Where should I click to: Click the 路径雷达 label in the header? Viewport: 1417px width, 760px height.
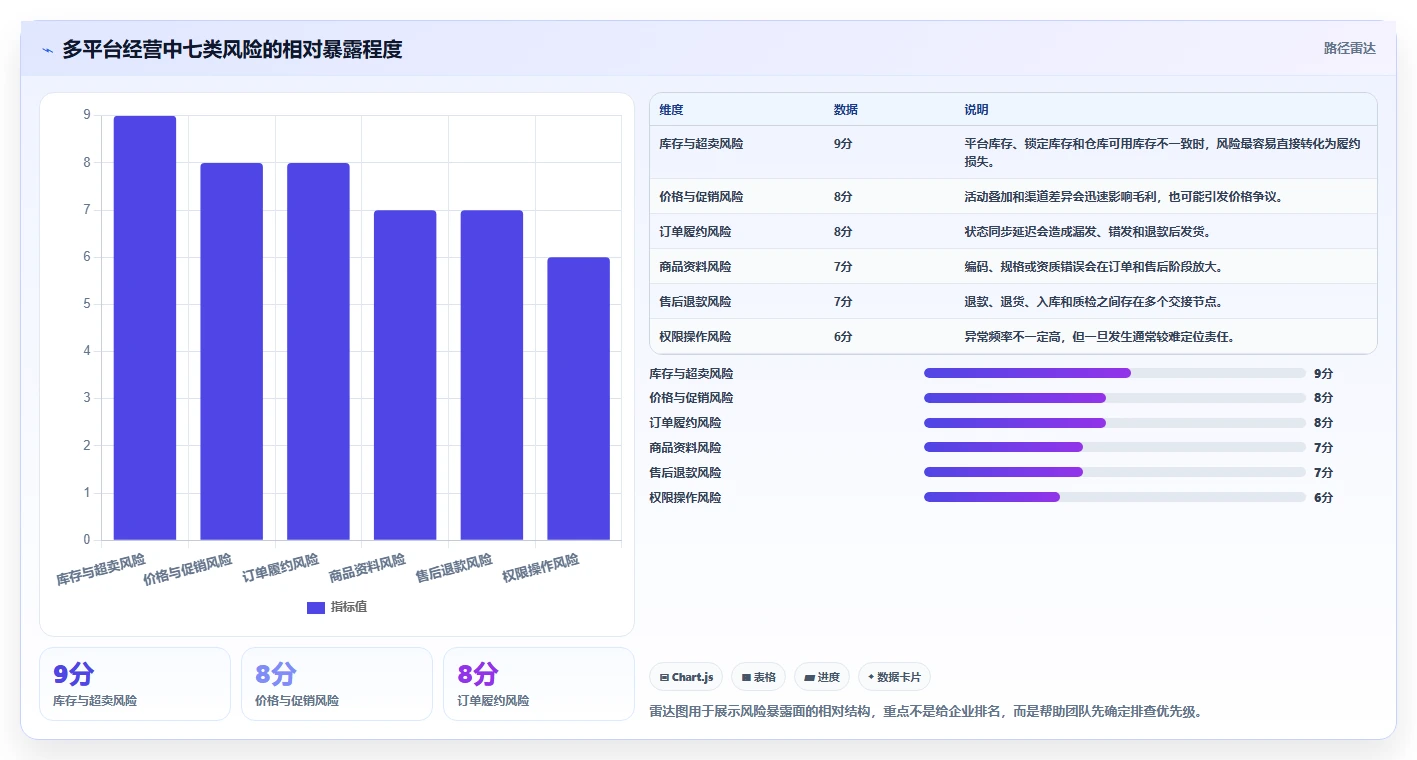point(1349,48)
